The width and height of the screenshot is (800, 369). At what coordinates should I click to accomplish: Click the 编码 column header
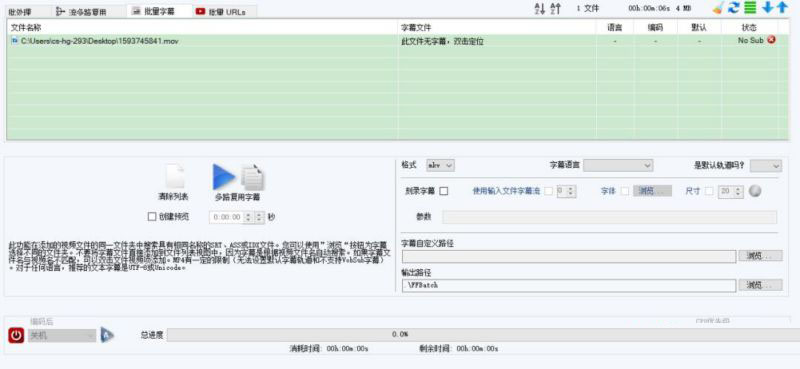point(655,28)
